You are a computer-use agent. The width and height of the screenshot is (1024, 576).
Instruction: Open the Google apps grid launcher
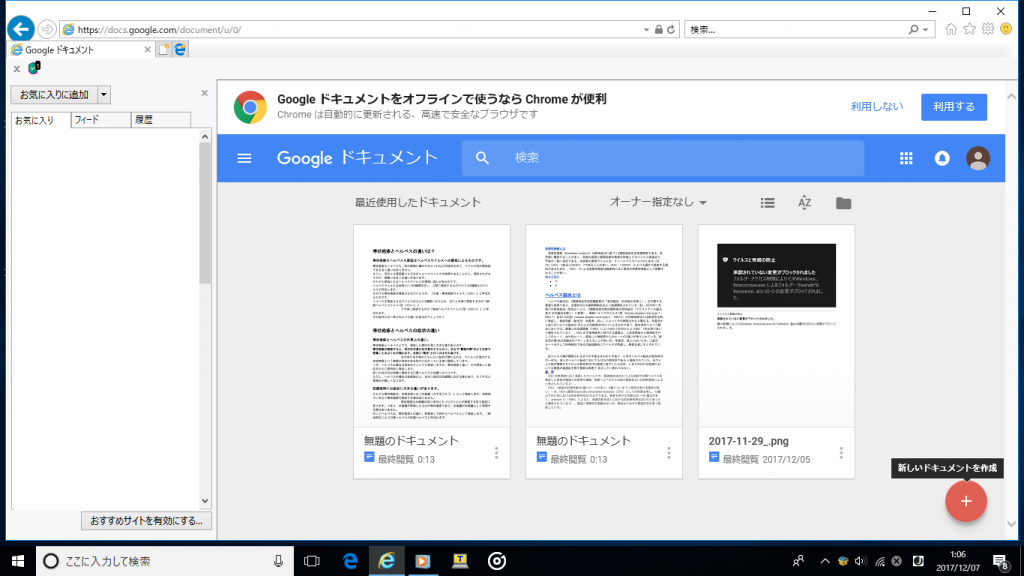point(906,158)
